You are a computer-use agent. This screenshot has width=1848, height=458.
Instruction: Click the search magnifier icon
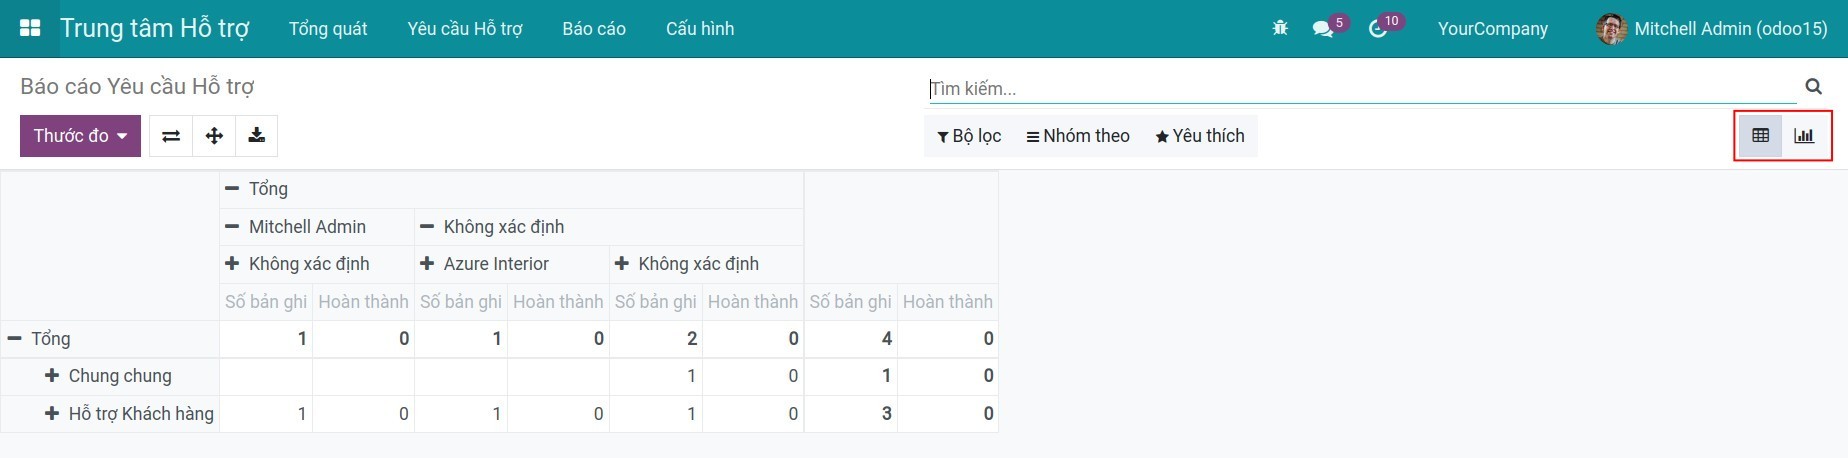coord(1813,87)
